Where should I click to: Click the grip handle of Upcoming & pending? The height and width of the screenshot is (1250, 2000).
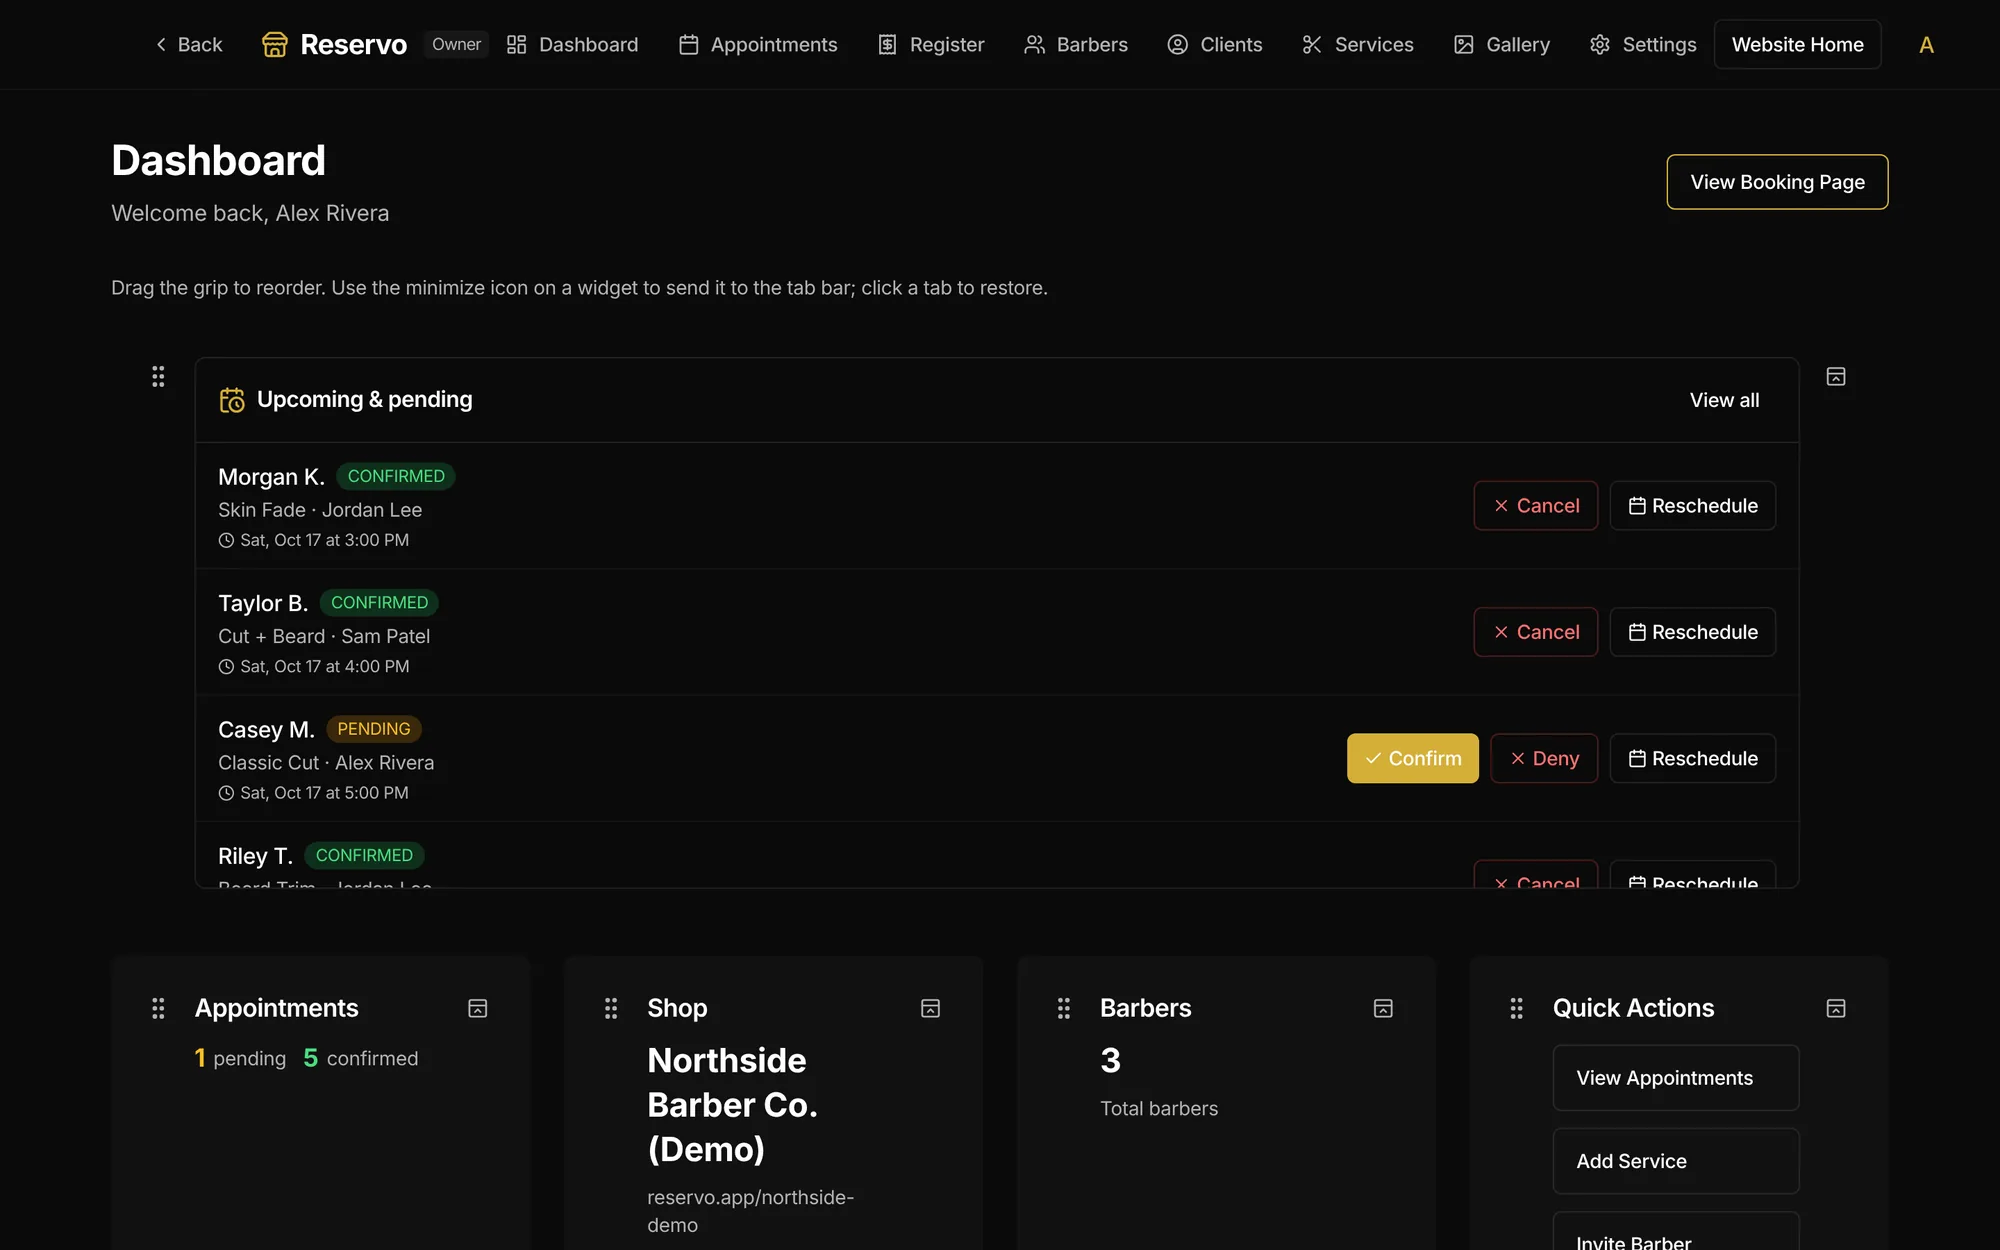158,376
